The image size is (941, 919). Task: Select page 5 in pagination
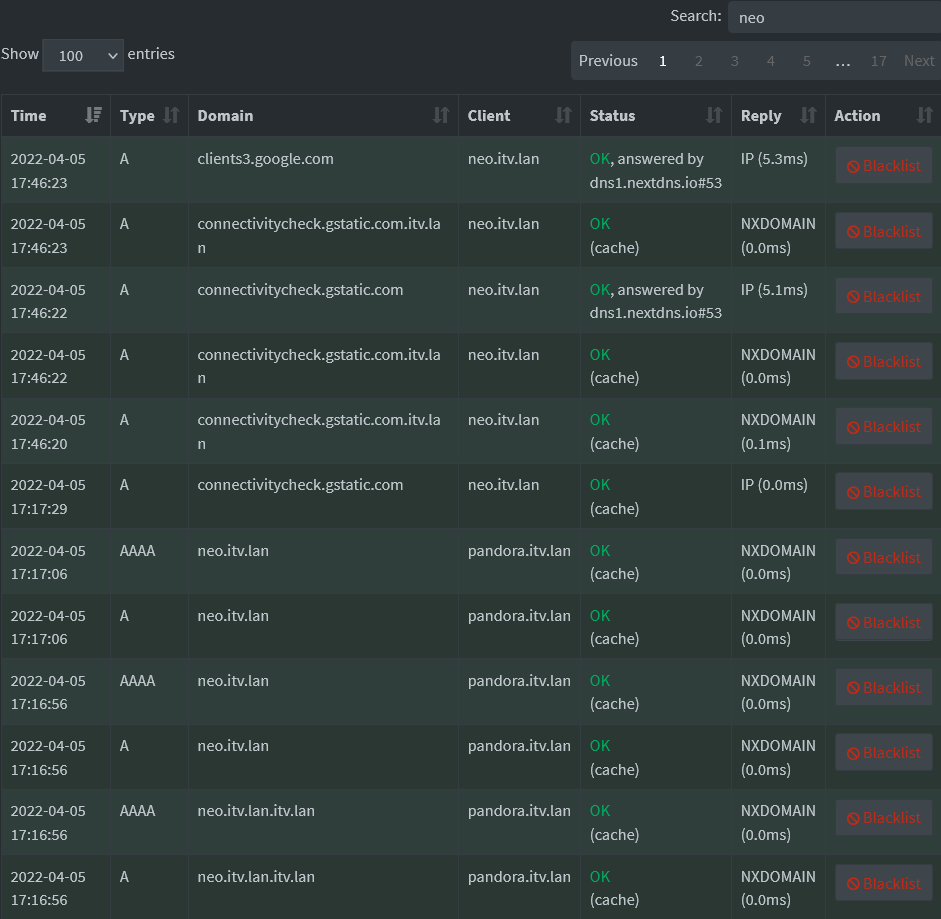click(x=806, y=60)
